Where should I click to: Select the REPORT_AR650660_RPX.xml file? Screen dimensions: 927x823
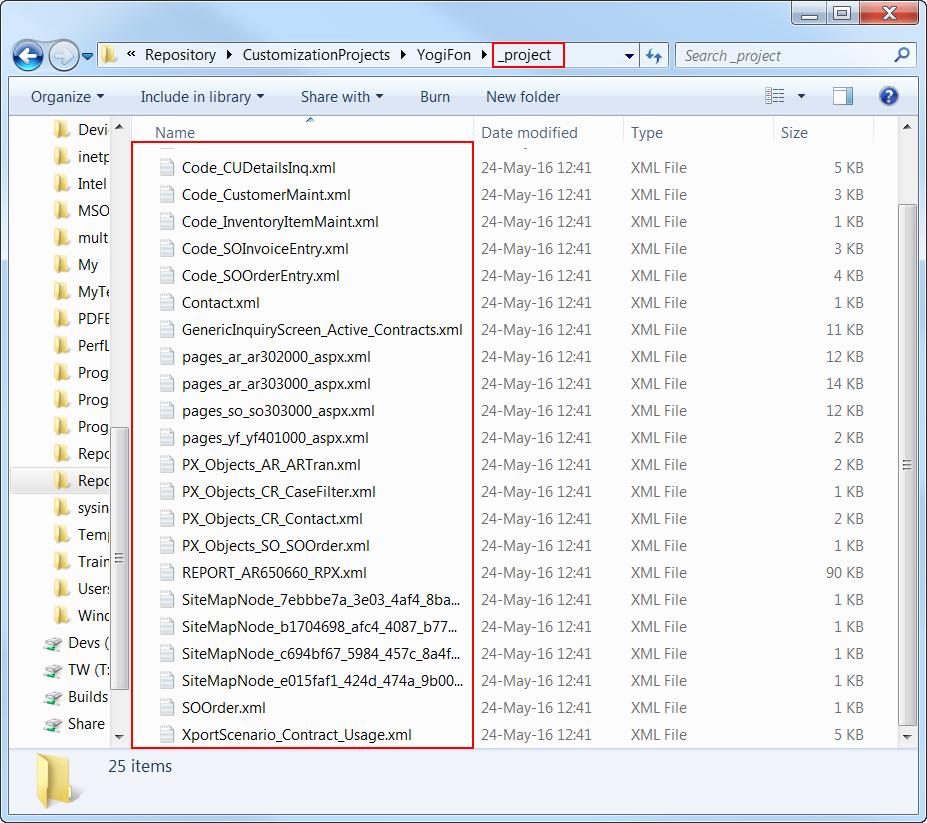pos(274,573)
